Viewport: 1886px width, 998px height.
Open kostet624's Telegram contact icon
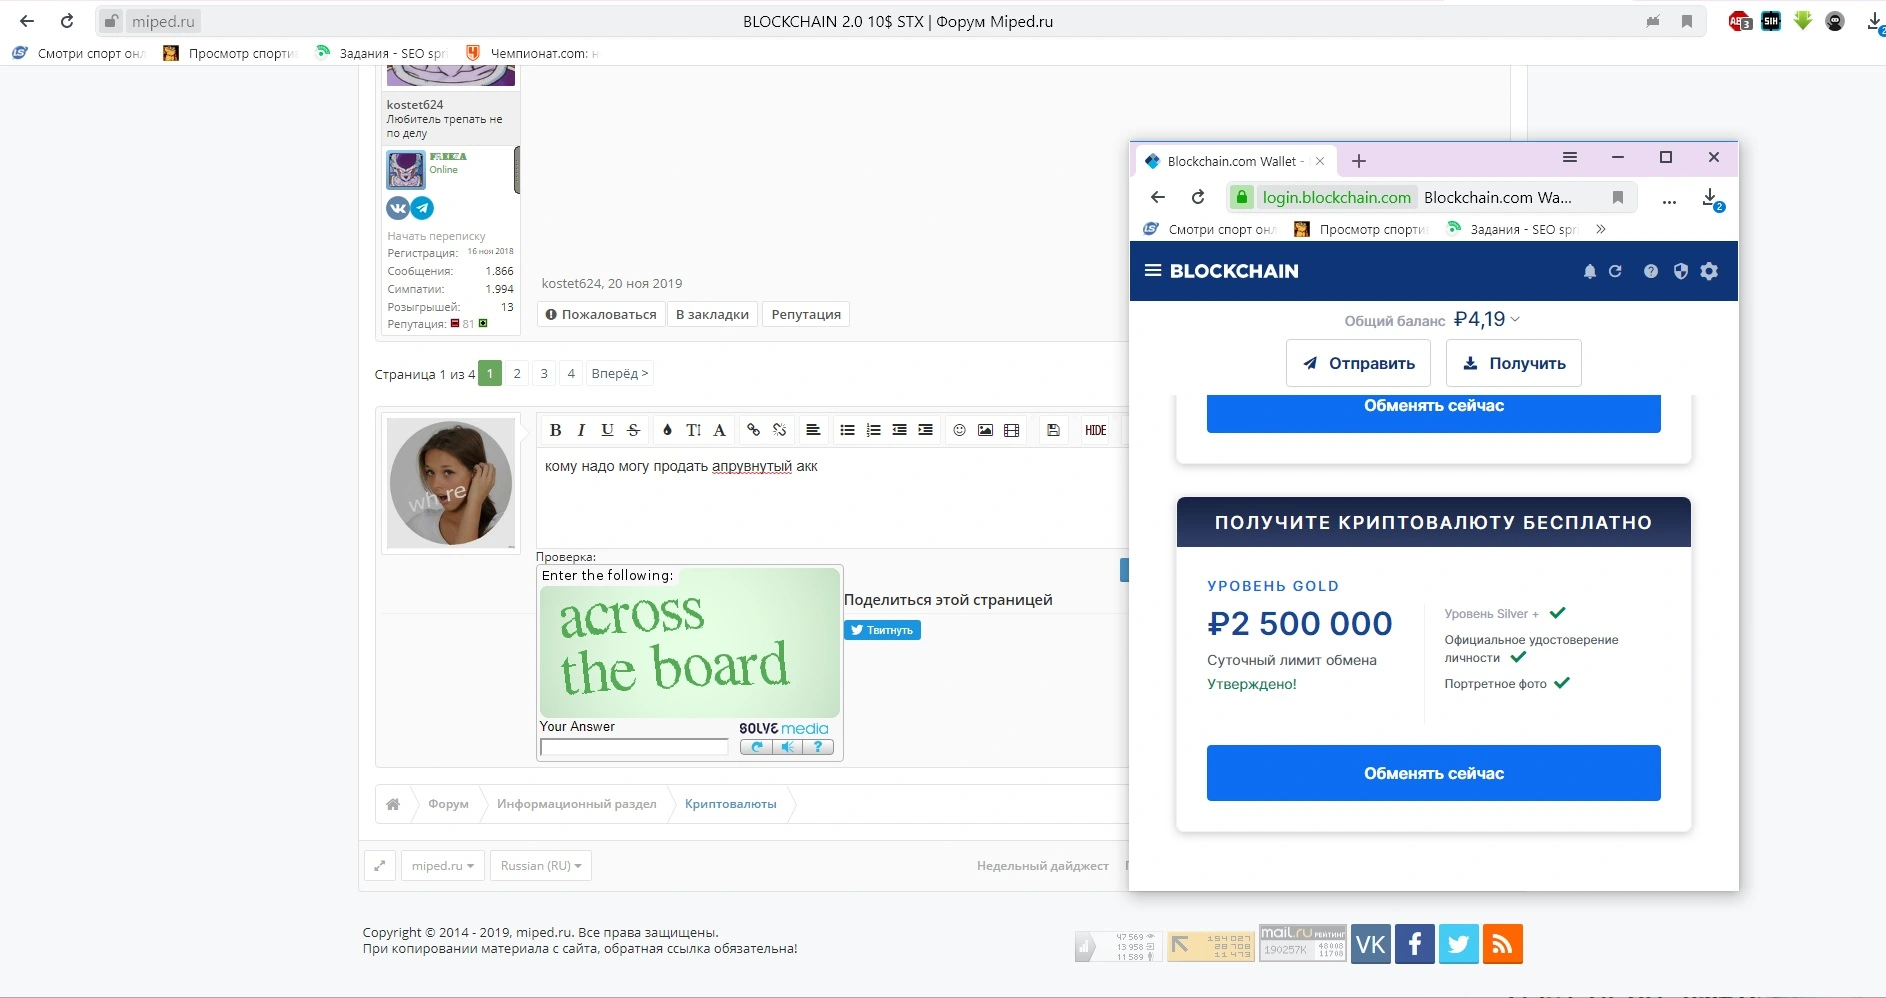point(423,208)
